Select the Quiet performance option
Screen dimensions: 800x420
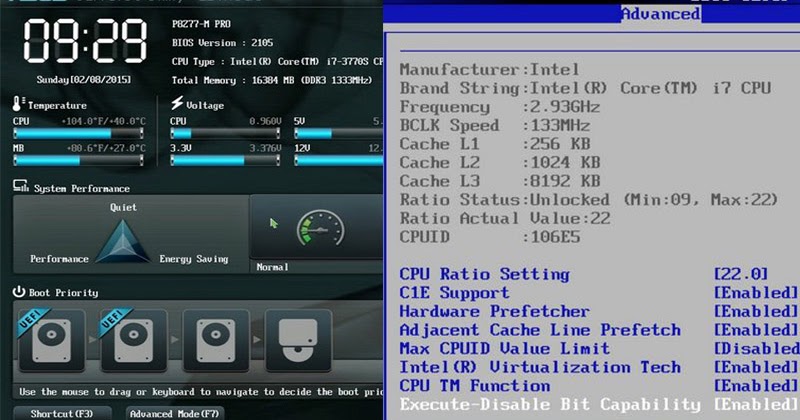pyautogui.click(x=123, y=207)
